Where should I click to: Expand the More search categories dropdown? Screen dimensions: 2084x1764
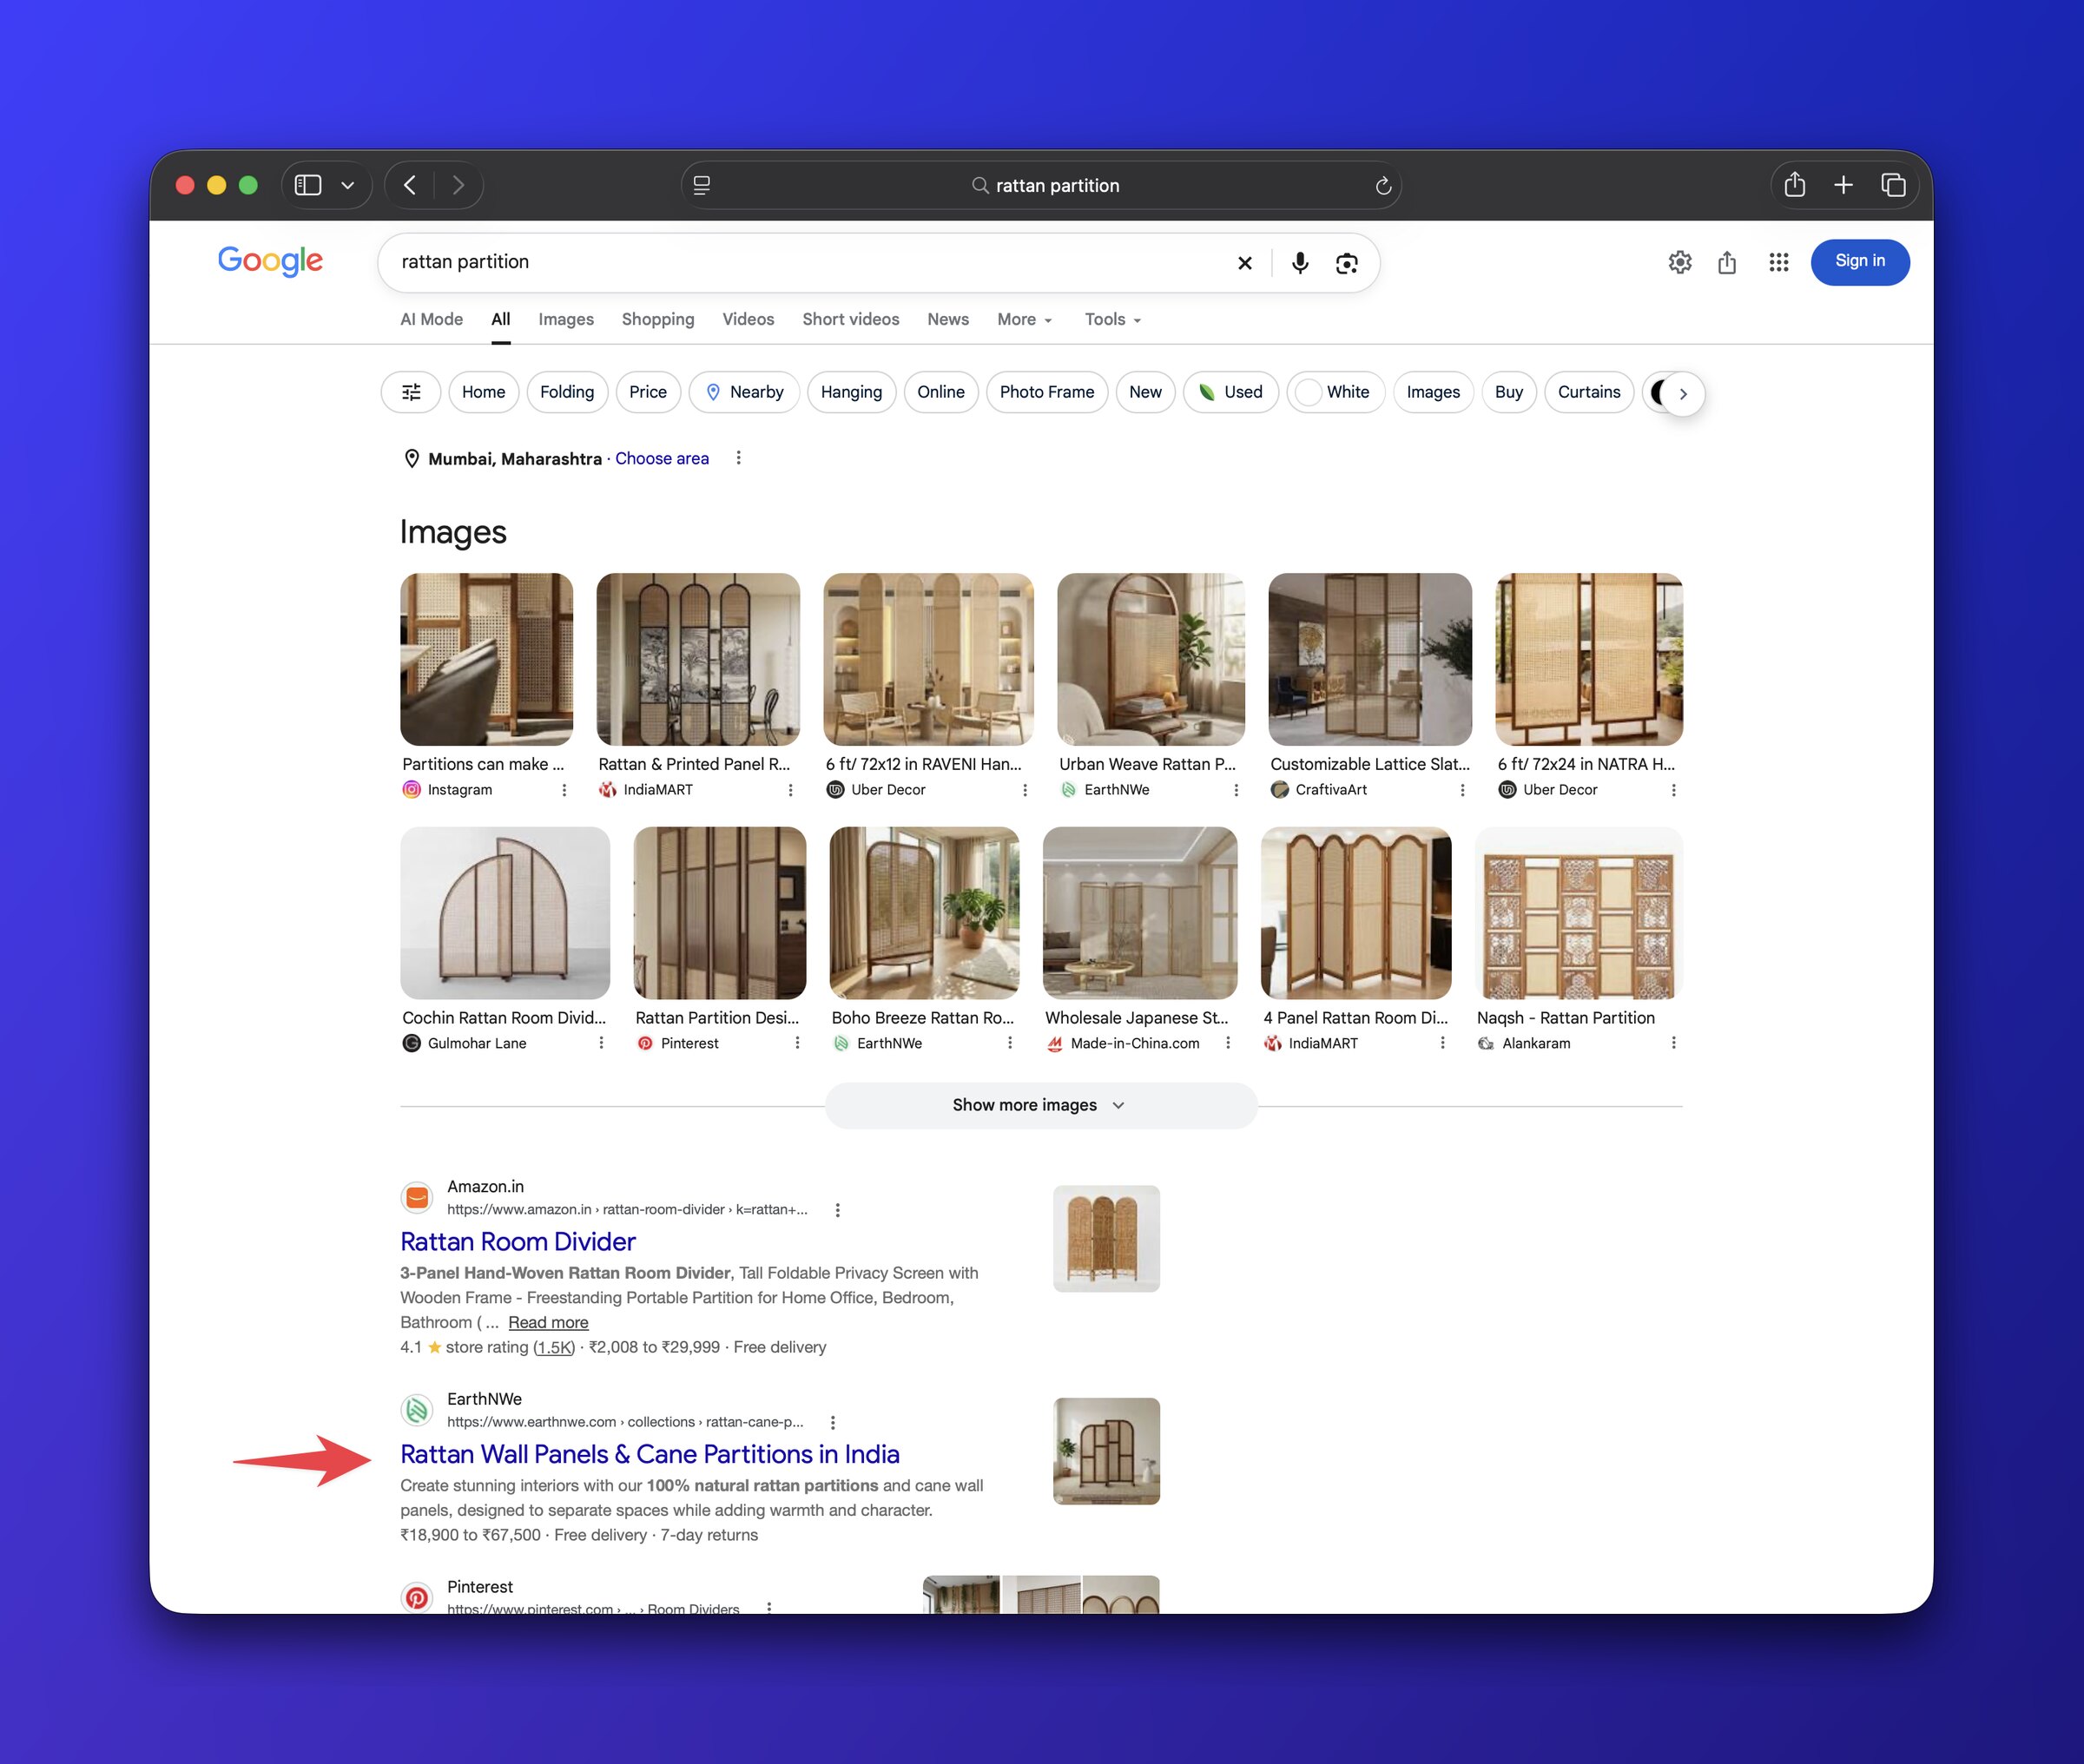click(x=1024, y=319)
